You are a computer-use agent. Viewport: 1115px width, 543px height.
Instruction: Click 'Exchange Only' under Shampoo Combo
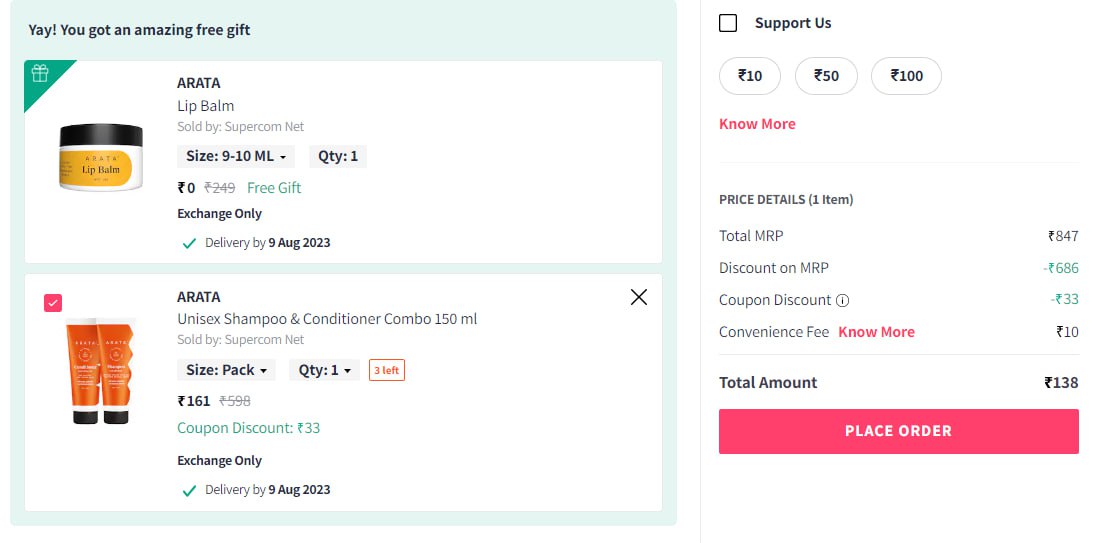pos(220,461)
